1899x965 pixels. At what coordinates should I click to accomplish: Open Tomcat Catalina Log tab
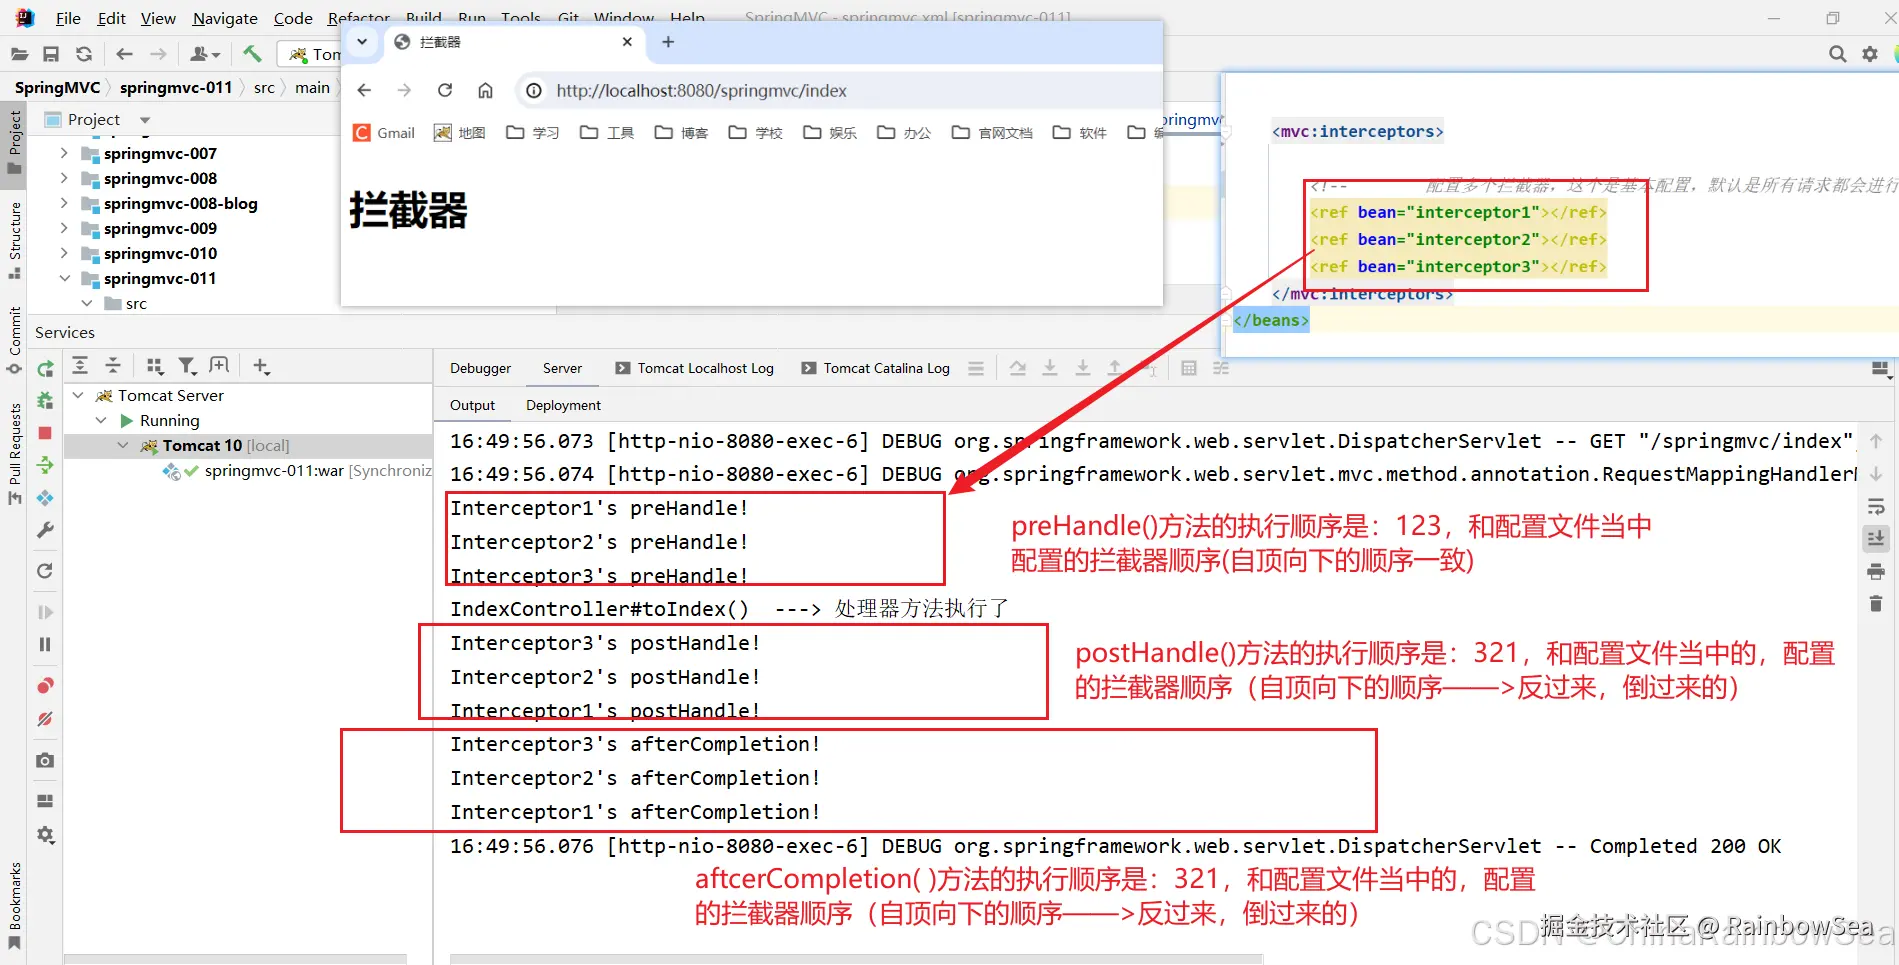pos(876,368)
